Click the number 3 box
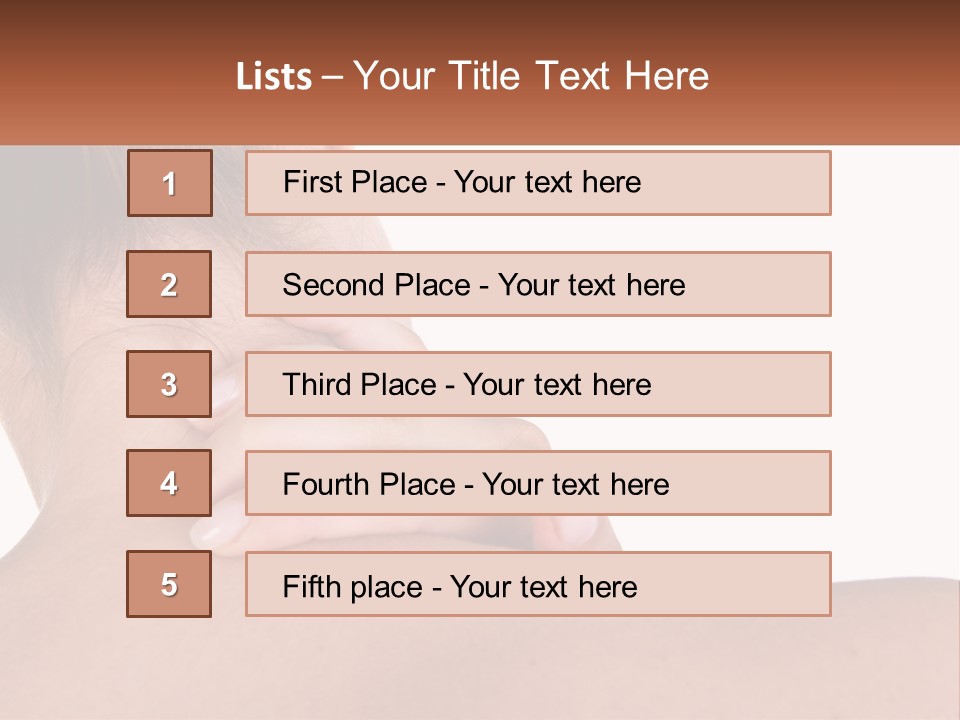 click(x=169, y=384)
